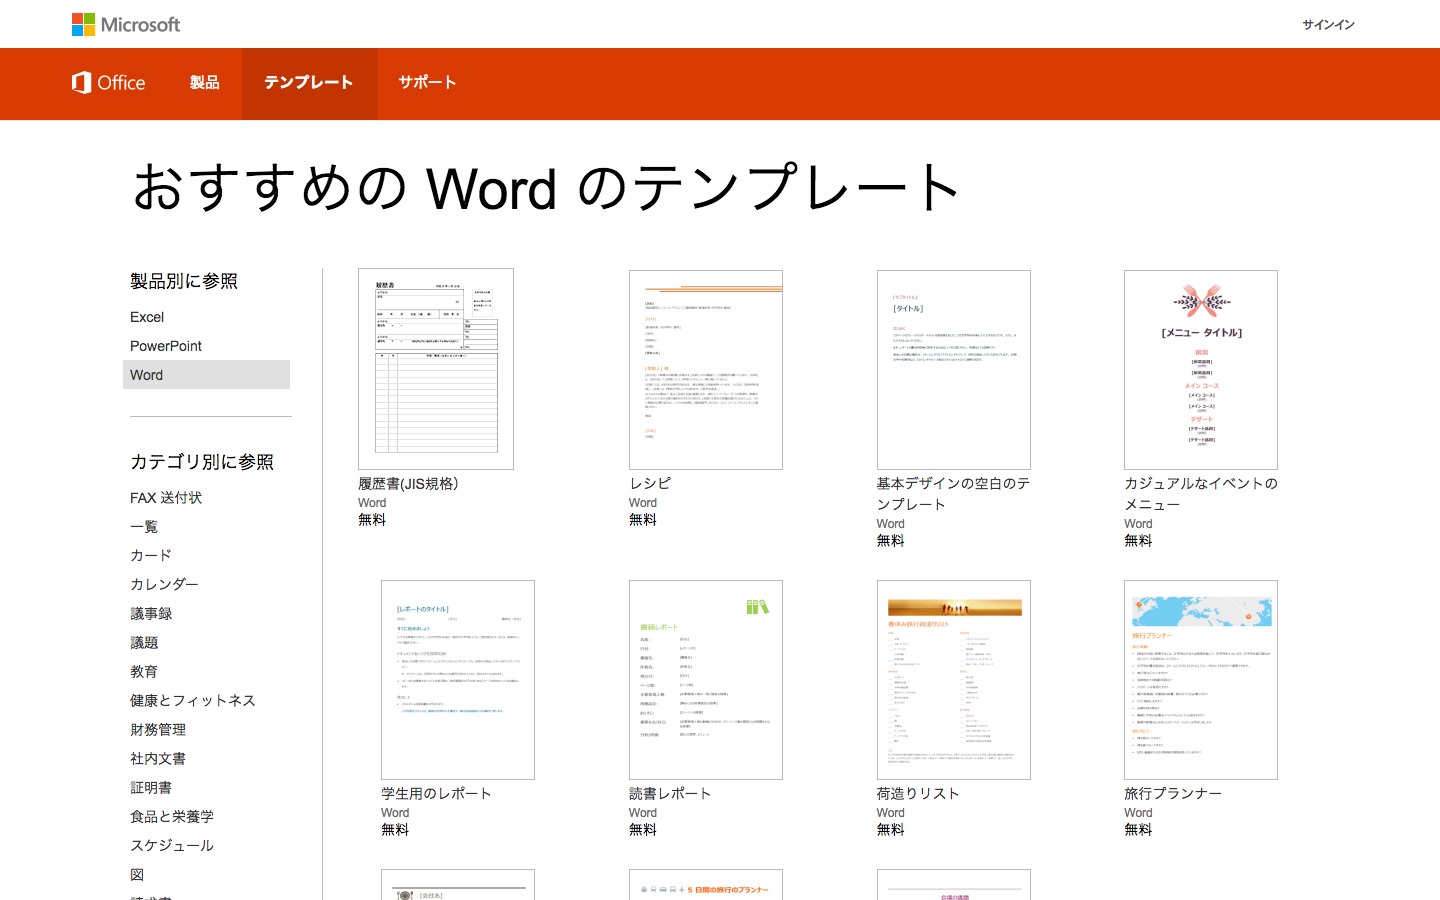The width and height of the screenshot is (1440, 900).
Task: Click the 旅行プランナー template thumbnail
Action: pos(1201,680)
